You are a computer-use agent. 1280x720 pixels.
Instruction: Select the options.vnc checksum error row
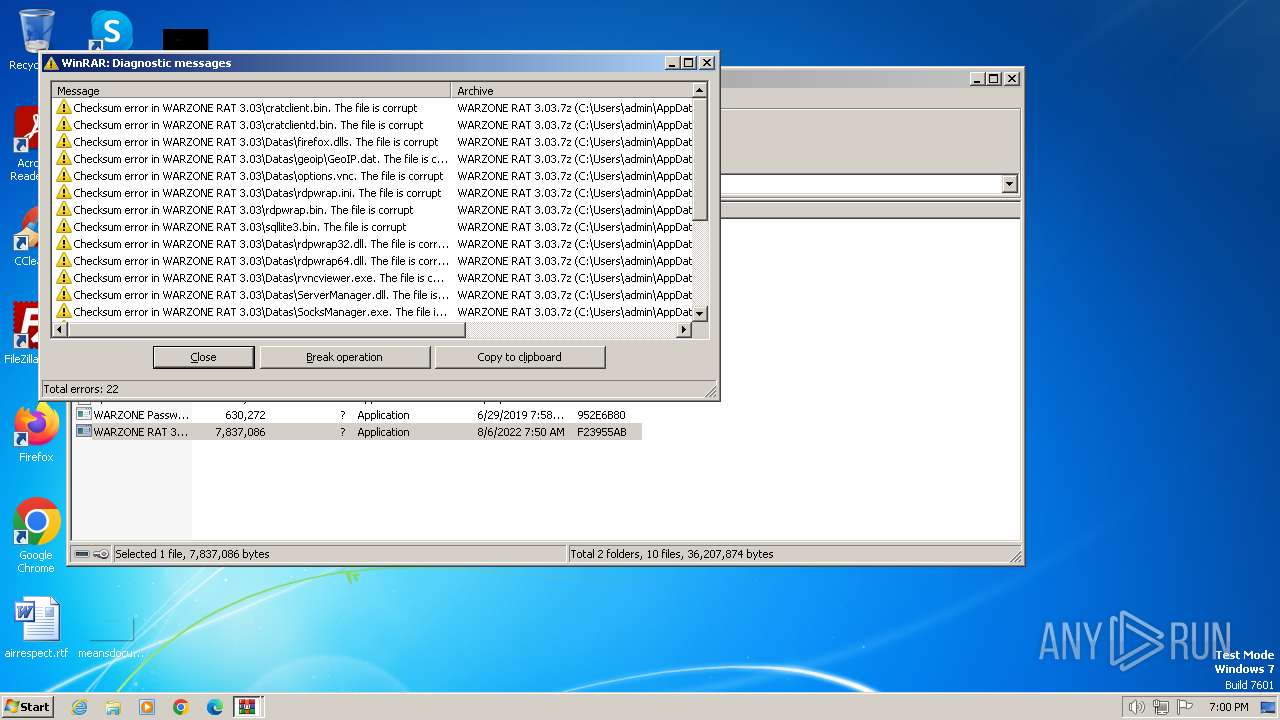(x=372, y=176)
